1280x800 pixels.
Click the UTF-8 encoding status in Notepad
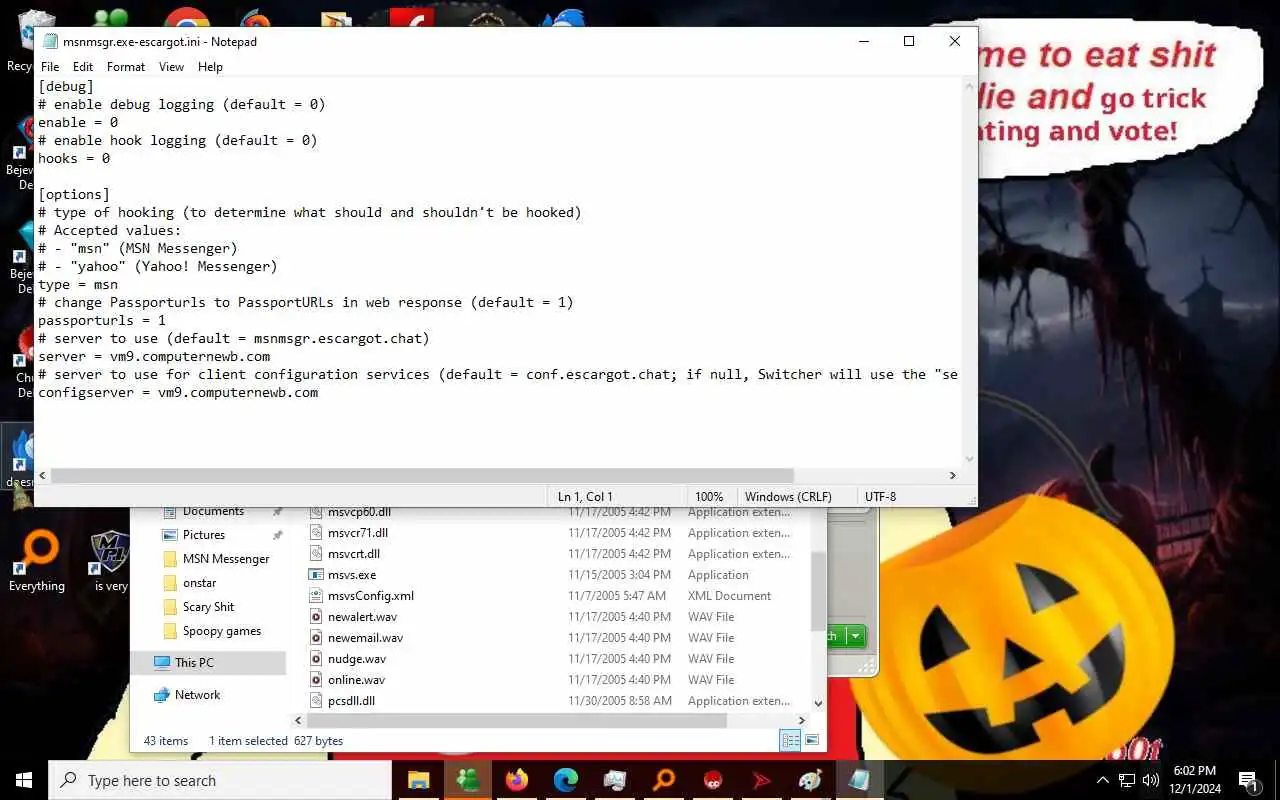[x=880, y=497]
